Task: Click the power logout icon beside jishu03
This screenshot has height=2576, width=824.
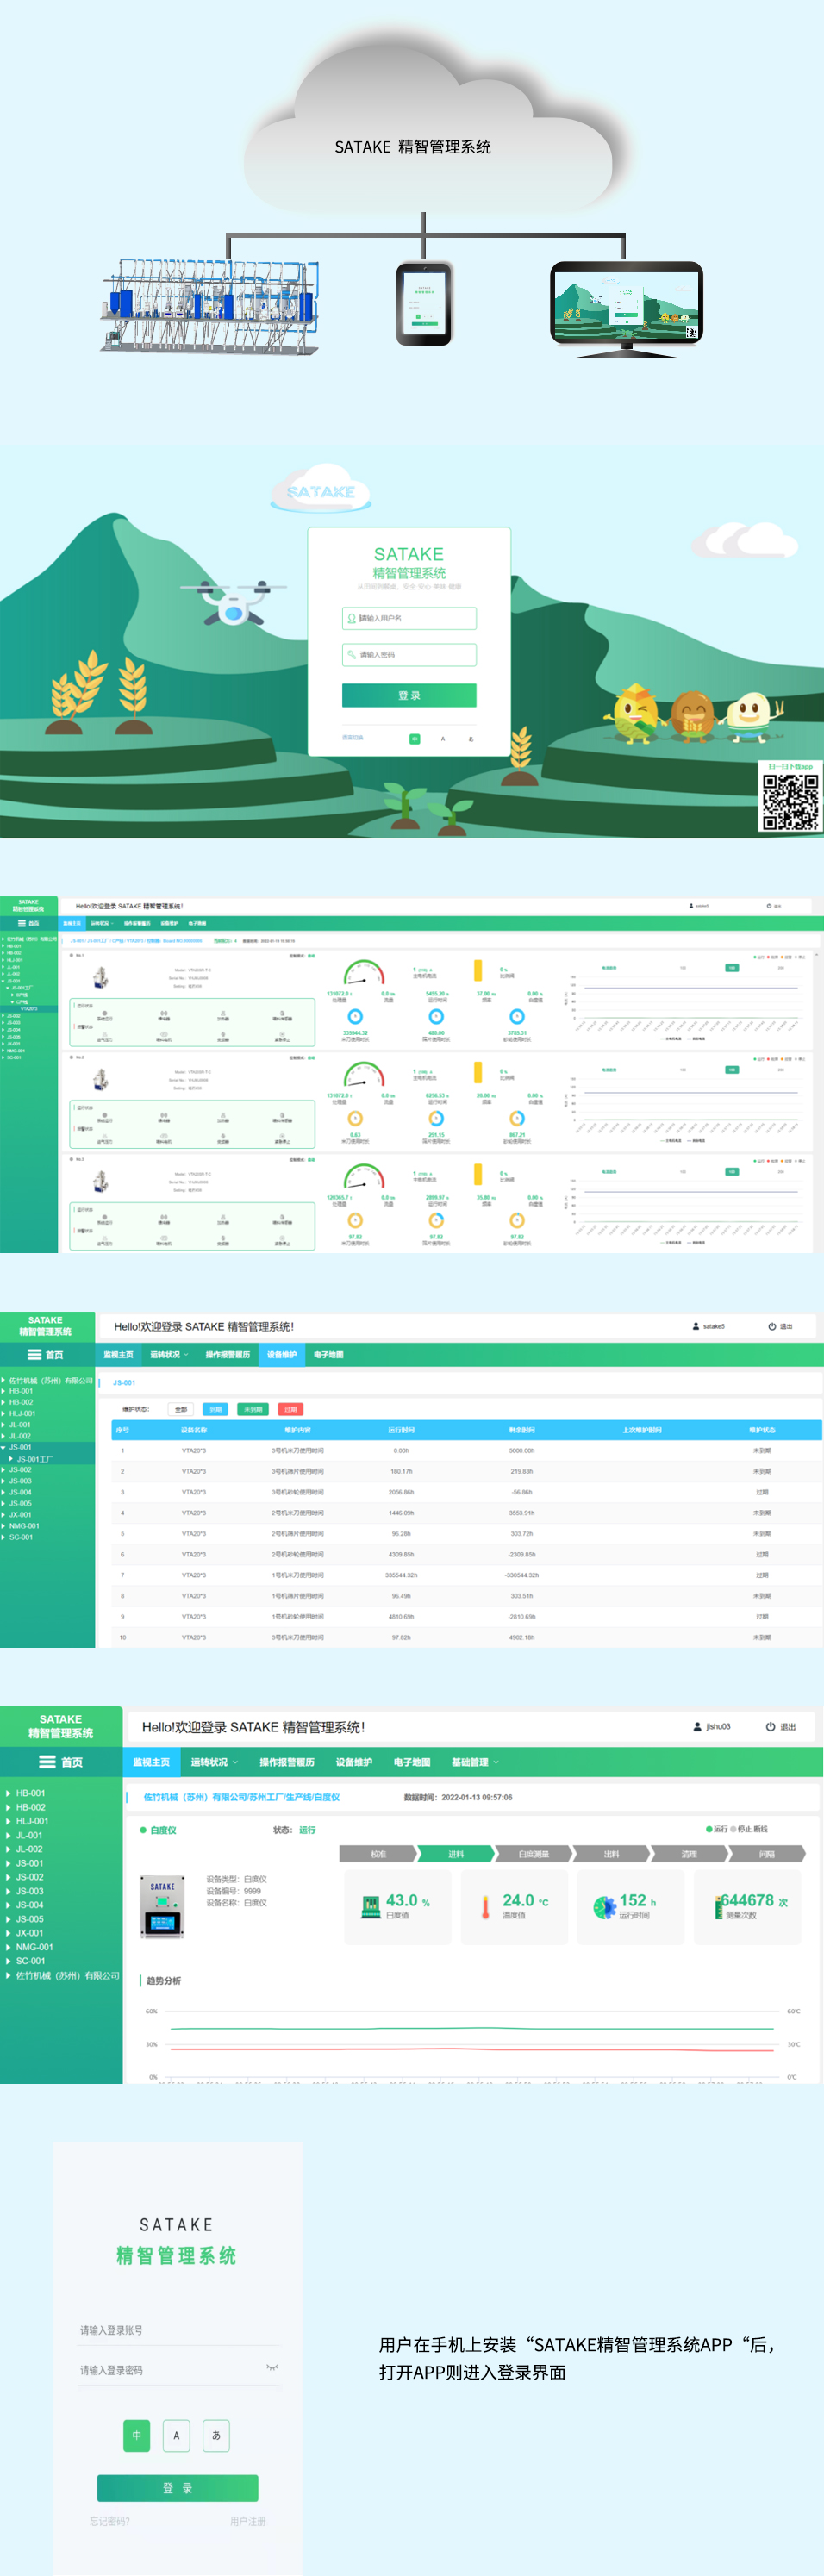Action: pos(770,1727)
